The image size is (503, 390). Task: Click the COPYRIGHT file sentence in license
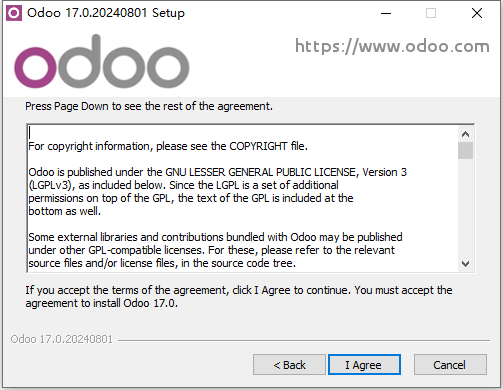point(168,146)
